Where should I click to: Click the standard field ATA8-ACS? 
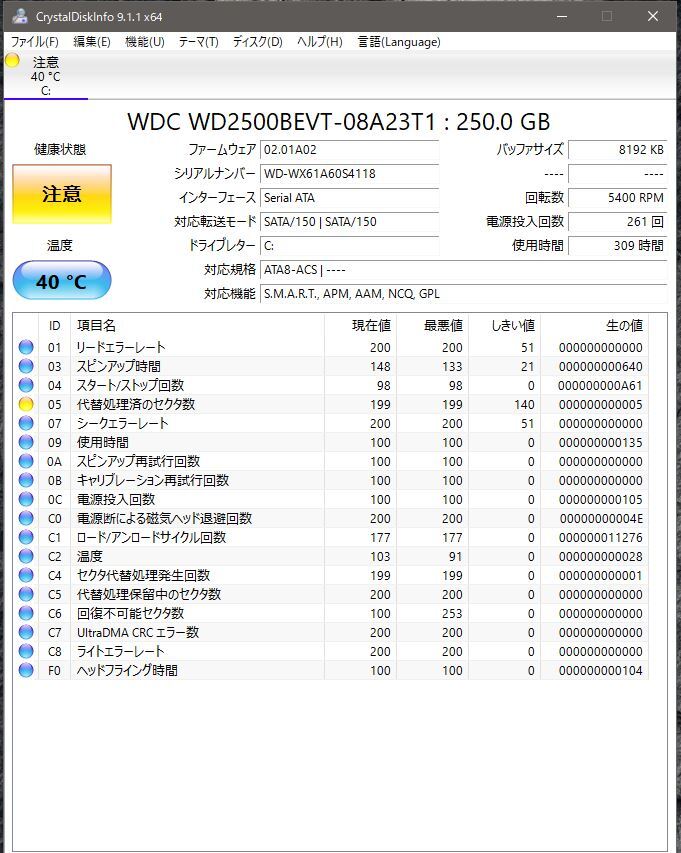463,269
